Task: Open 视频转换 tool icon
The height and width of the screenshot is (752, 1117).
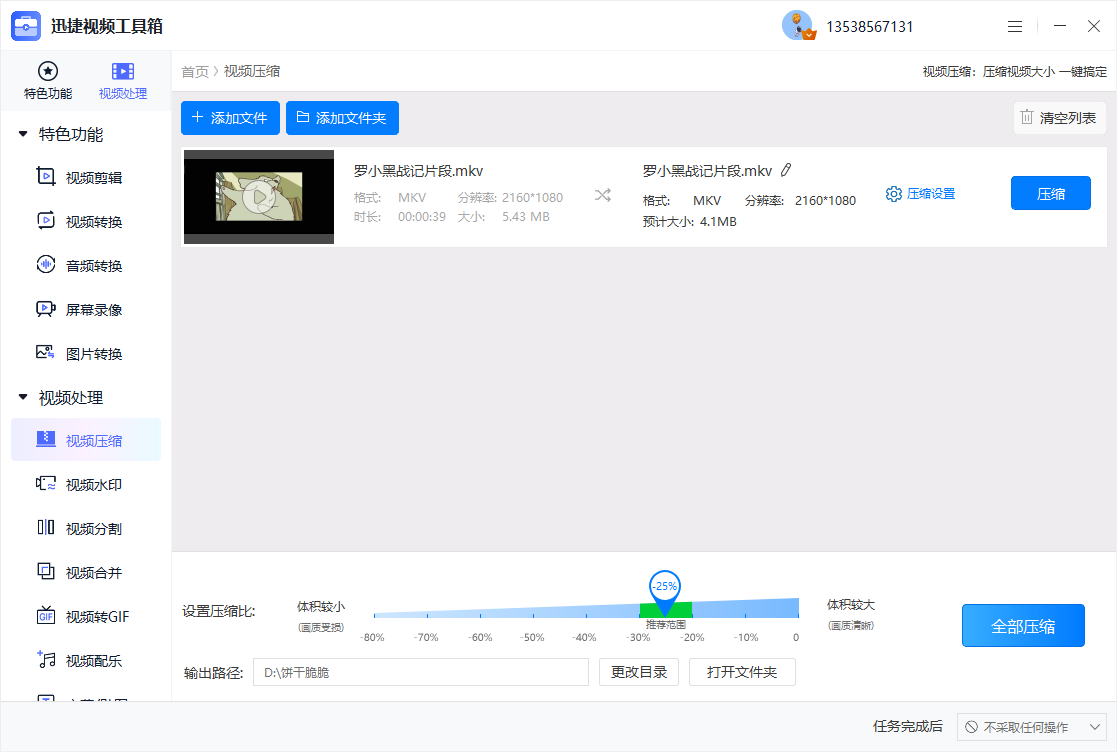Action: point(46,221)
